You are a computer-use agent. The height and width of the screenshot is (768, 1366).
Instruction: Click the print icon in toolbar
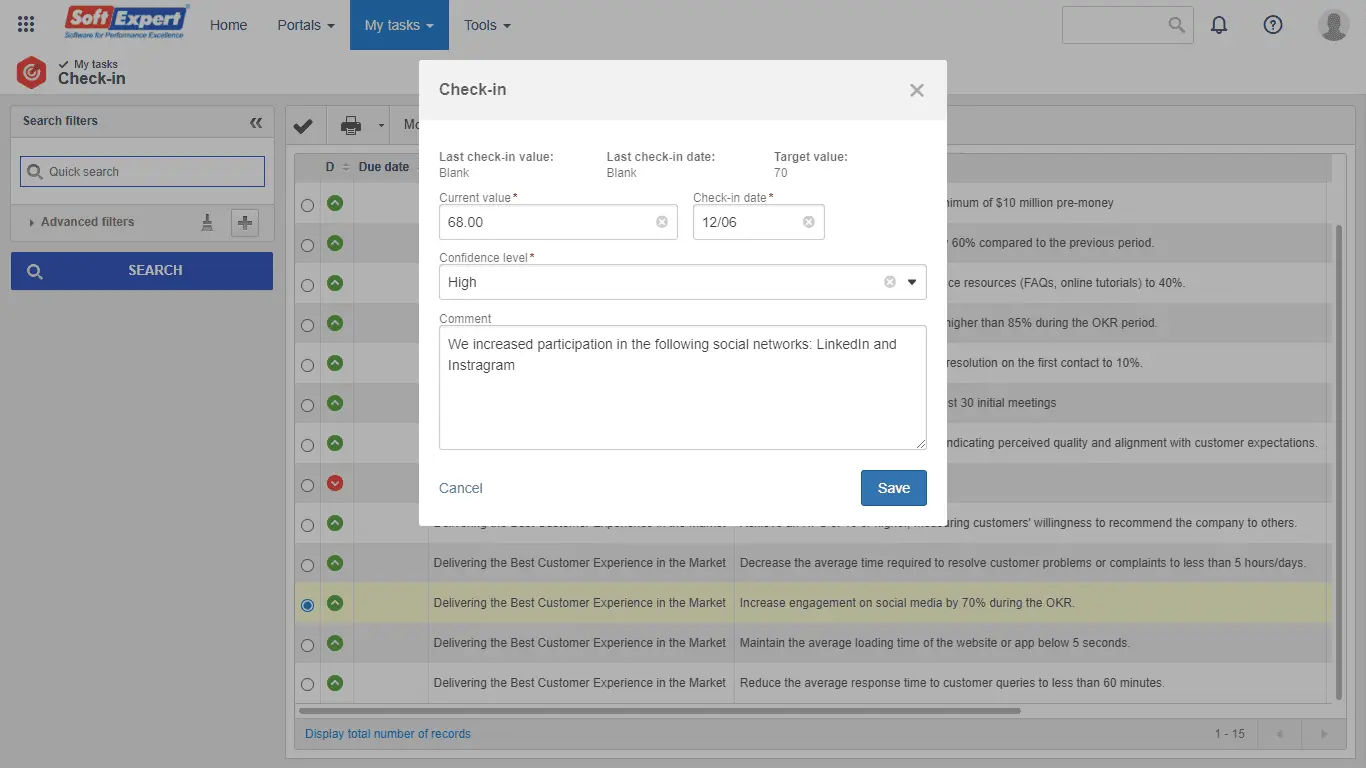351,126
